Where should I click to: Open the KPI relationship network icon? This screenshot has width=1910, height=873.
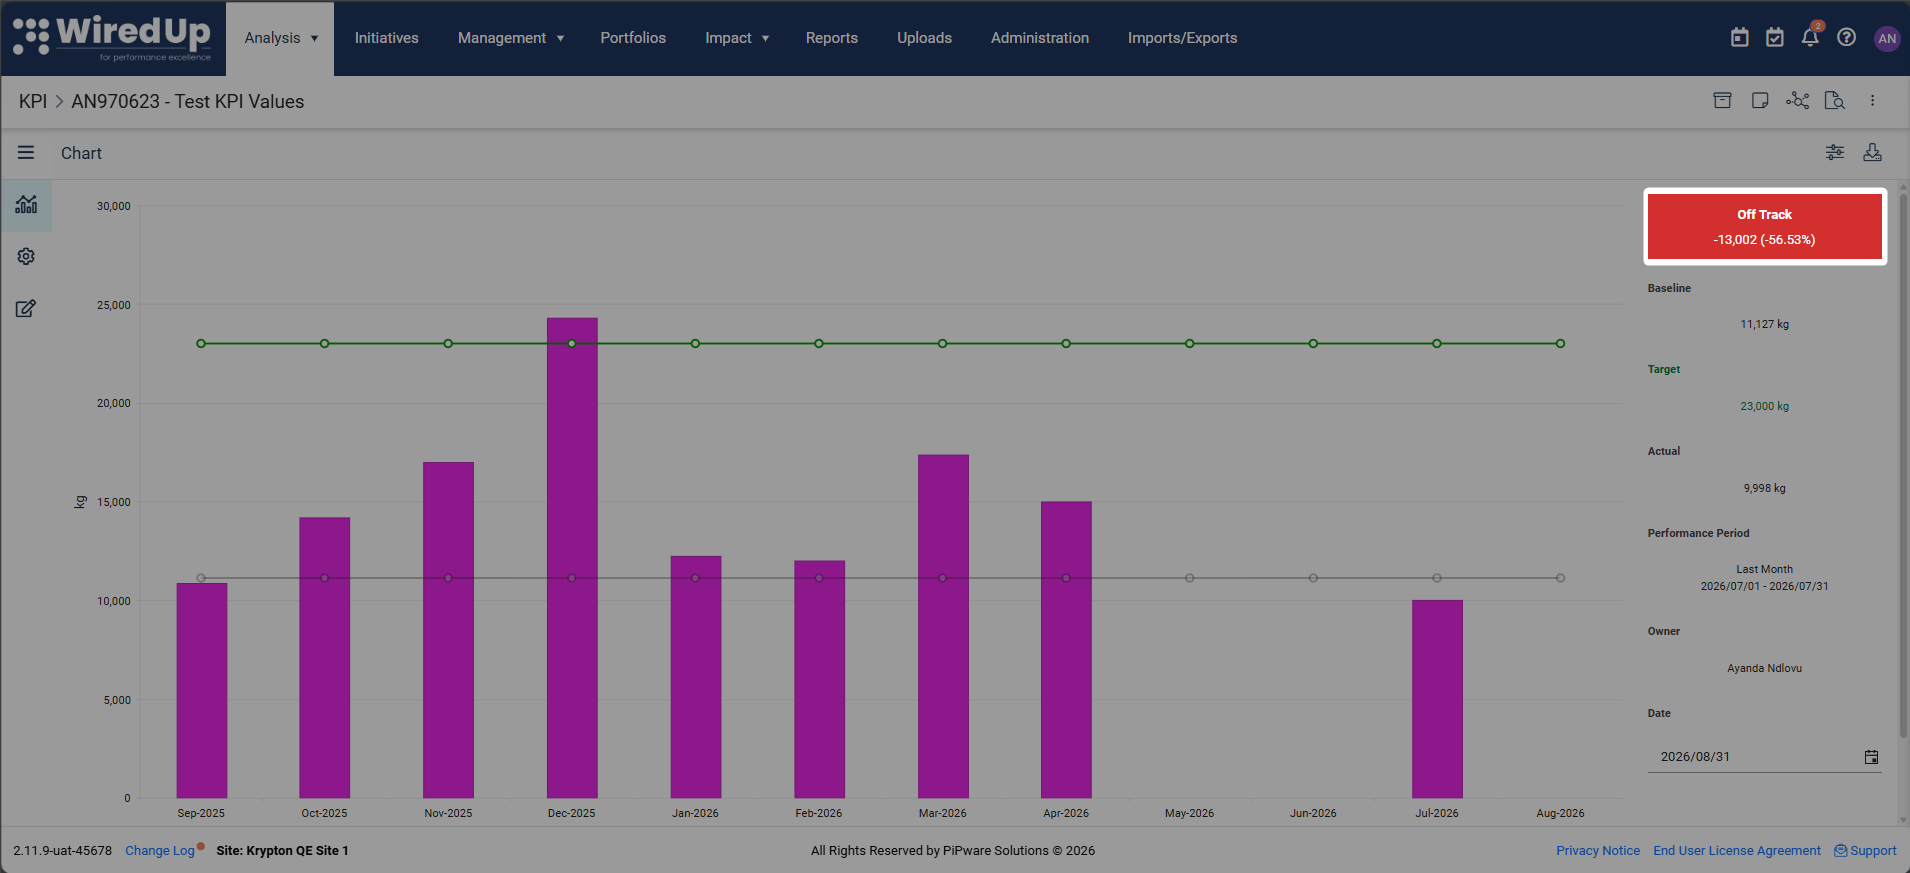1798,100
